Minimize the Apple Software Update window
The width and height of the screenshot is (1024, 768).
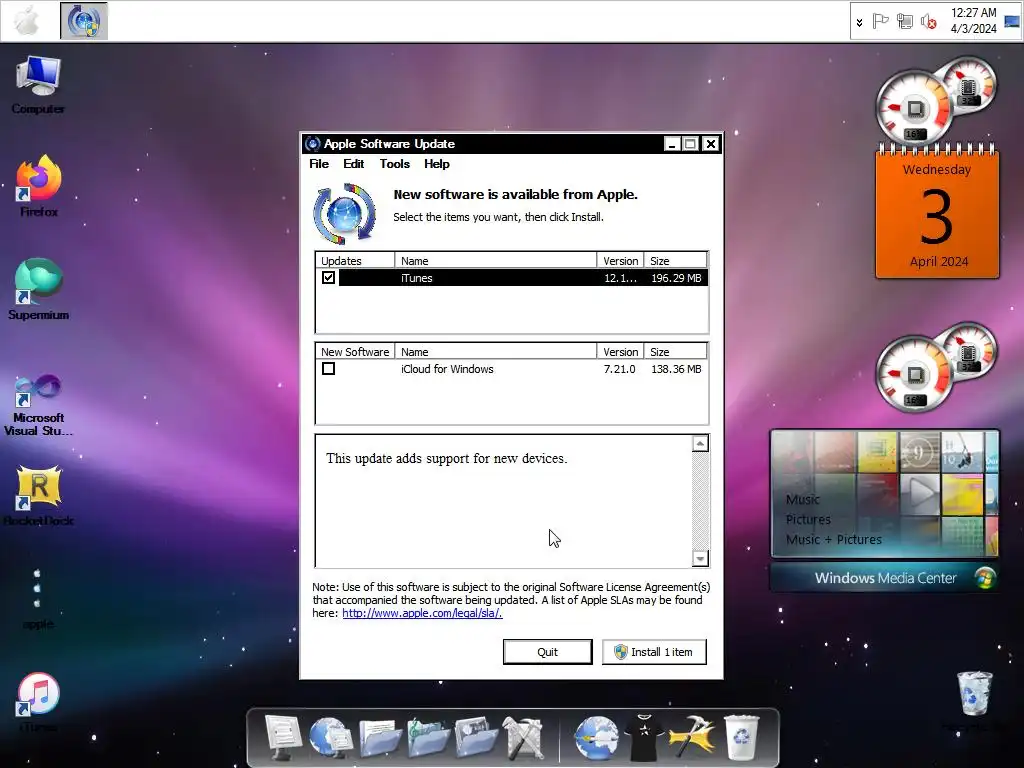click(672, 144)
